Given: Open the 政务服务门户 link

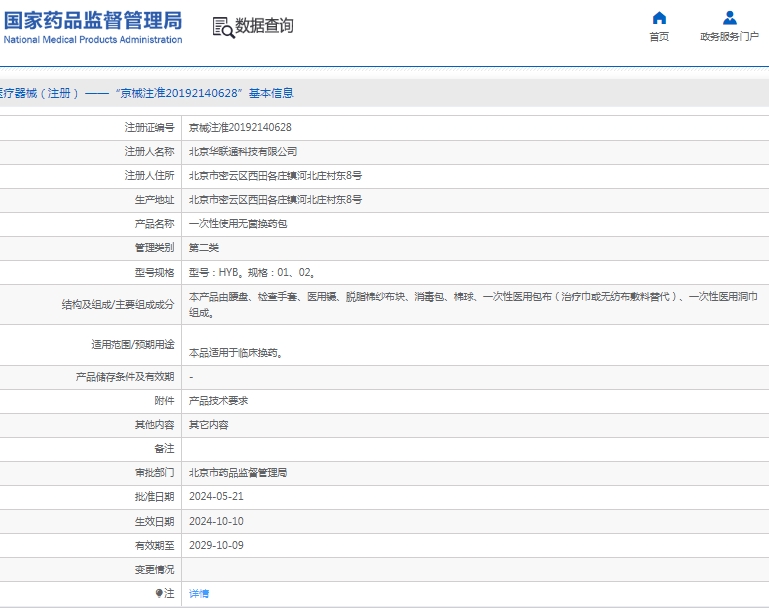Looking at the screenshot, I should coord(729,37).
